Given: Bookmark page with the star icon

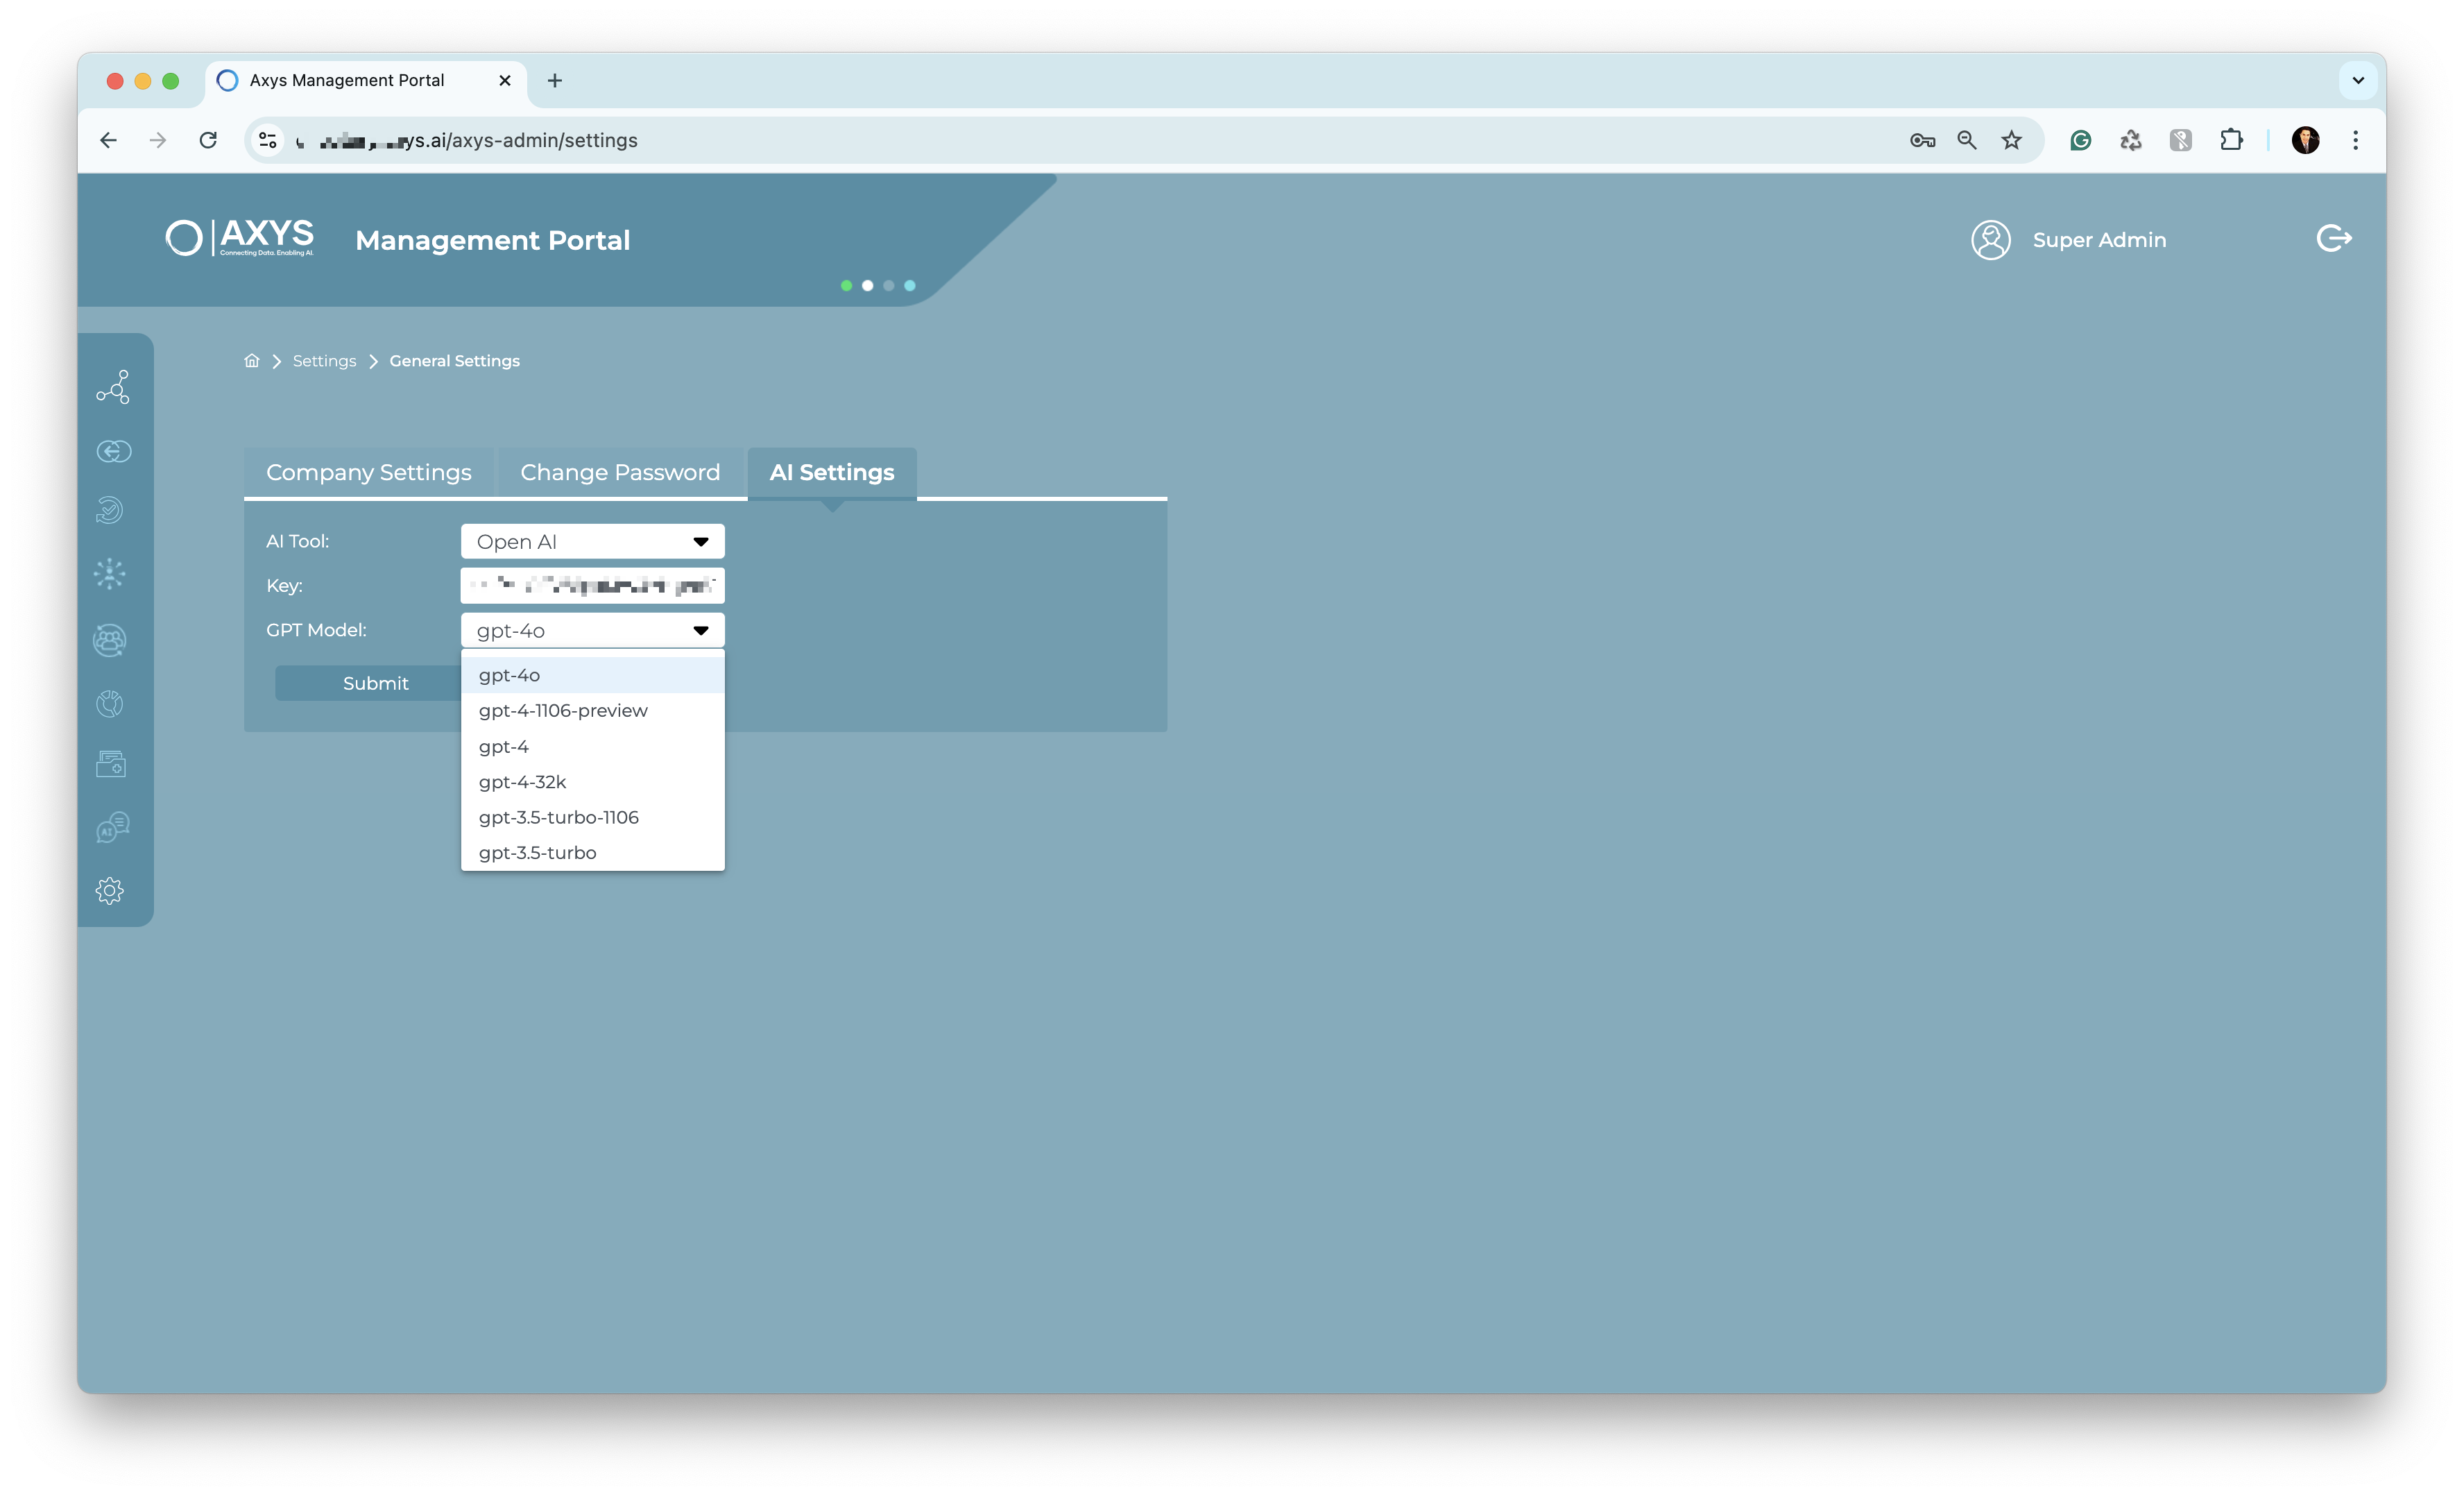Looking at the screenshot, I should click(2011, 140).
